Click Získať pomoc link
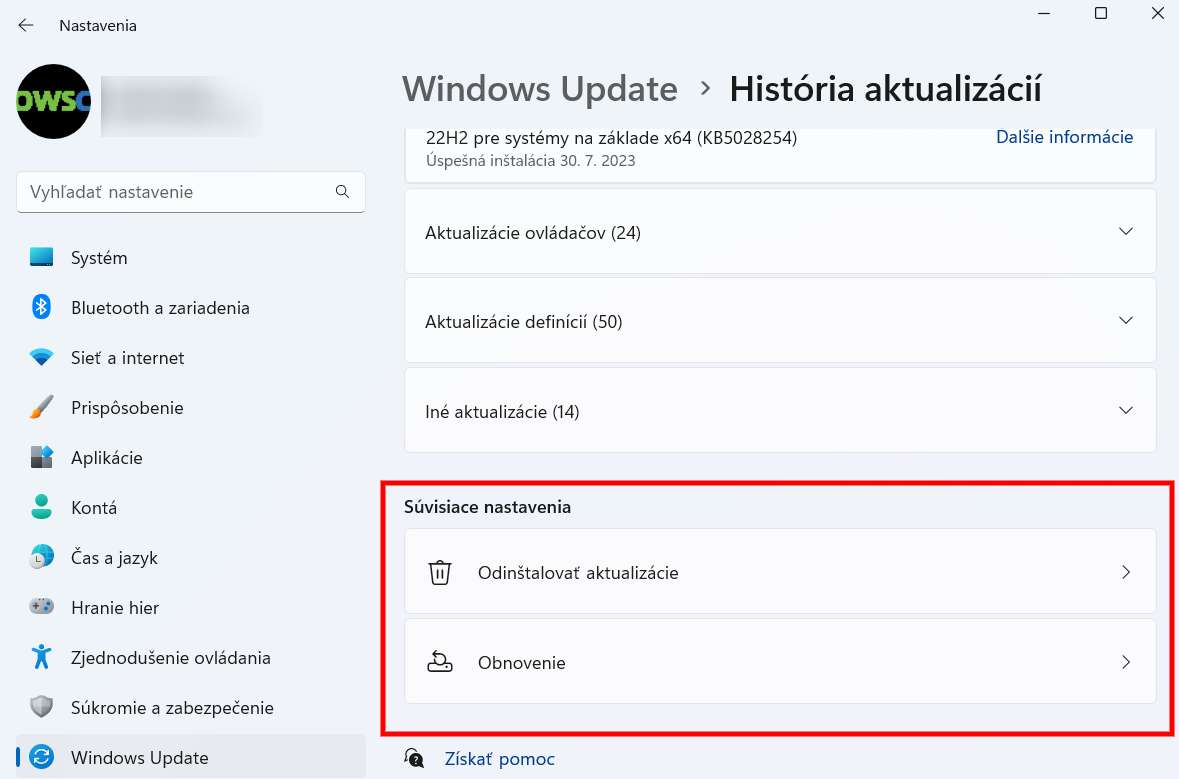 point(499,759)
